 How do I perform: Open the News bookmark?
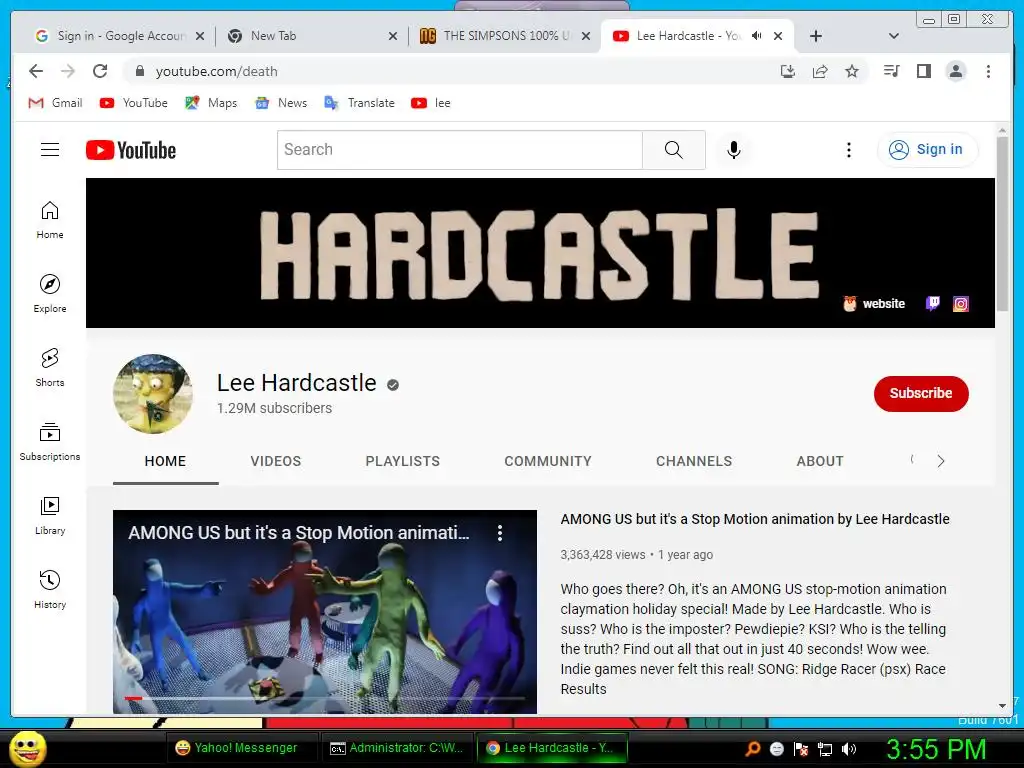281,103
